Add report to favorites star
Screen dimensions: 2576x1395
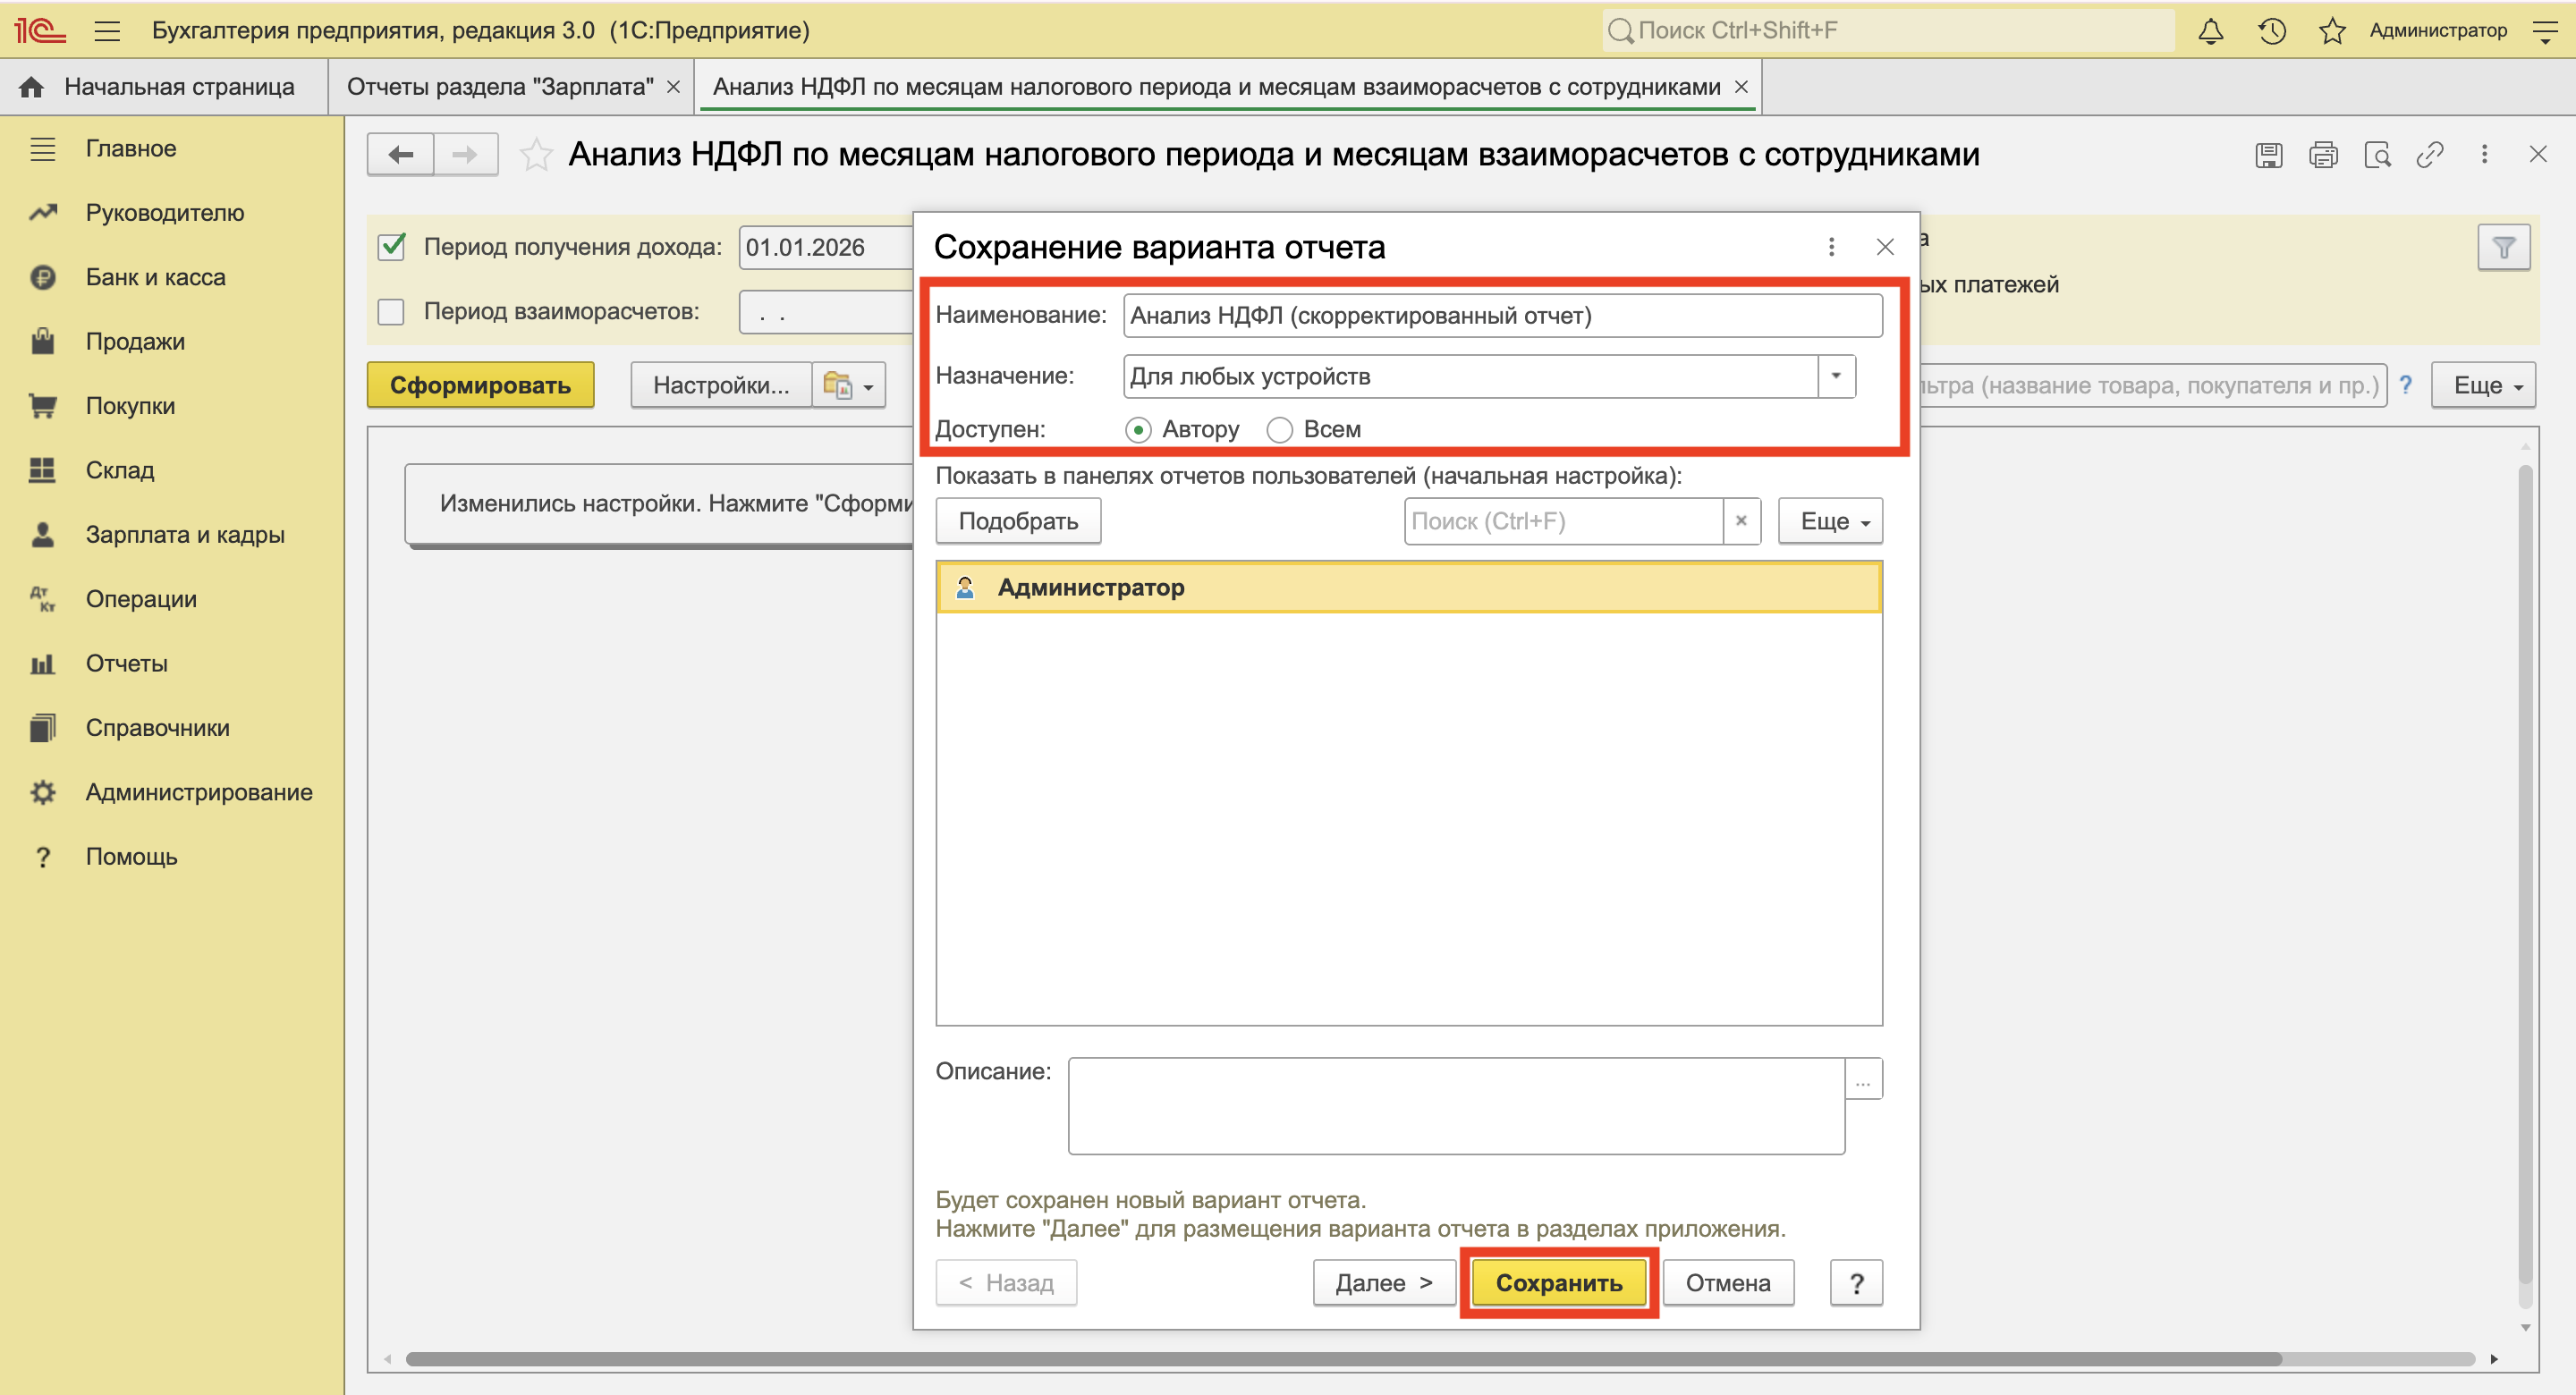point(536,155)
